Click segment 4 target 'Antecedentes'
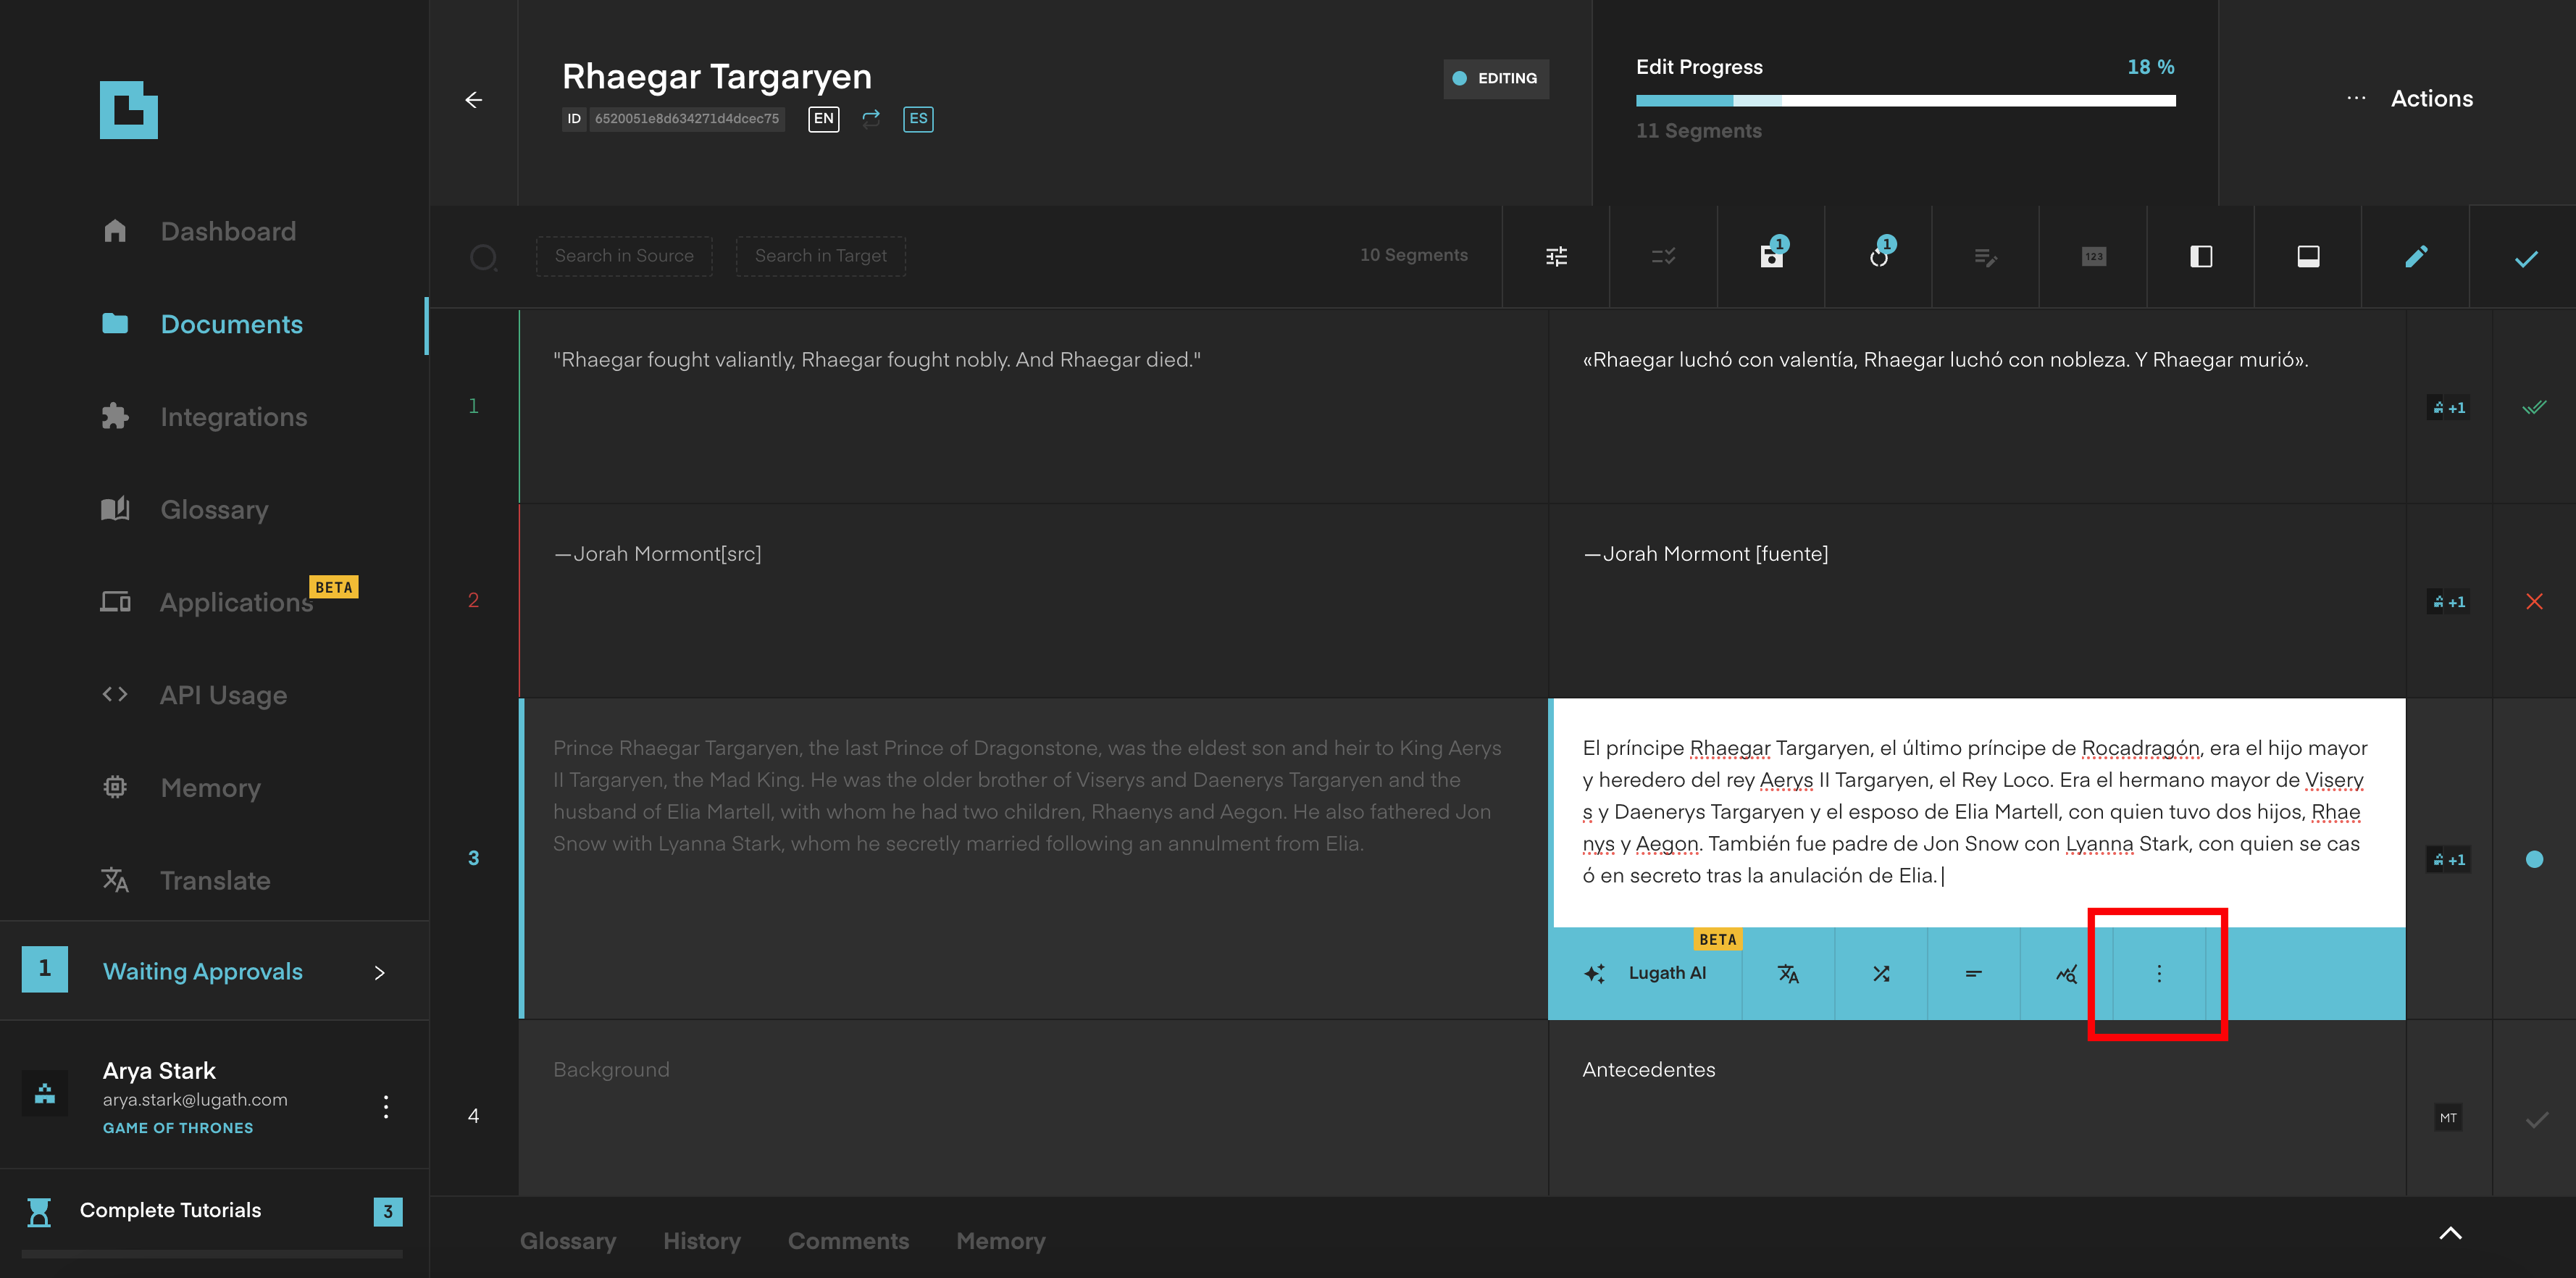The image size is (2576, 1278). click(1648, 1070)
